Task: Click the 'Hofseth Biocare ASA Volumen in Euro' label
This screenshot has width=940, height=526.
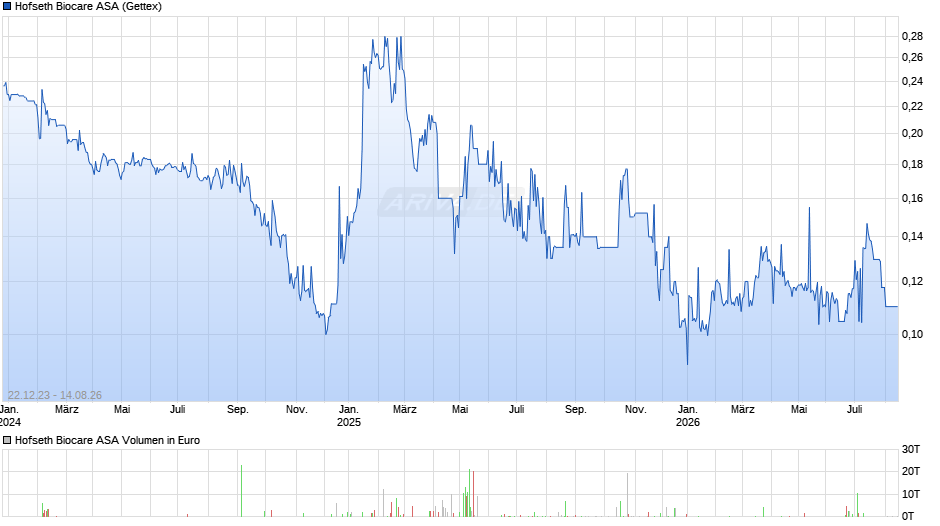Action: pos(107,440)
